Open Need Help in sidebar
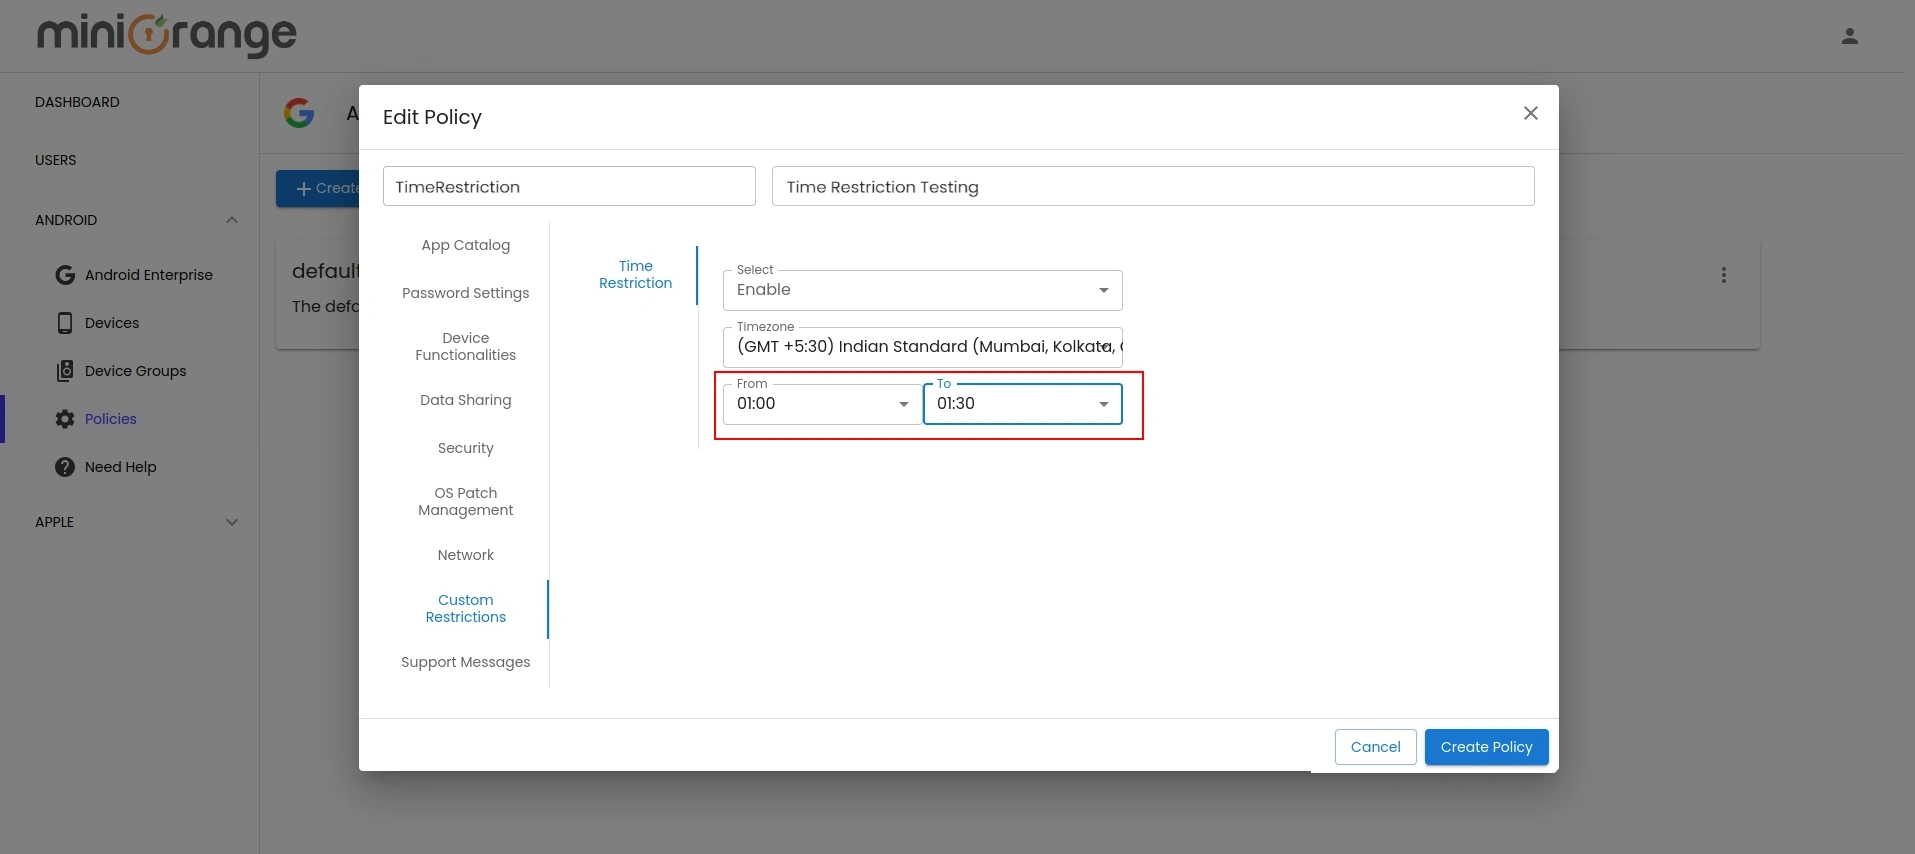The image size is (1915, 854). pos(121,467)
